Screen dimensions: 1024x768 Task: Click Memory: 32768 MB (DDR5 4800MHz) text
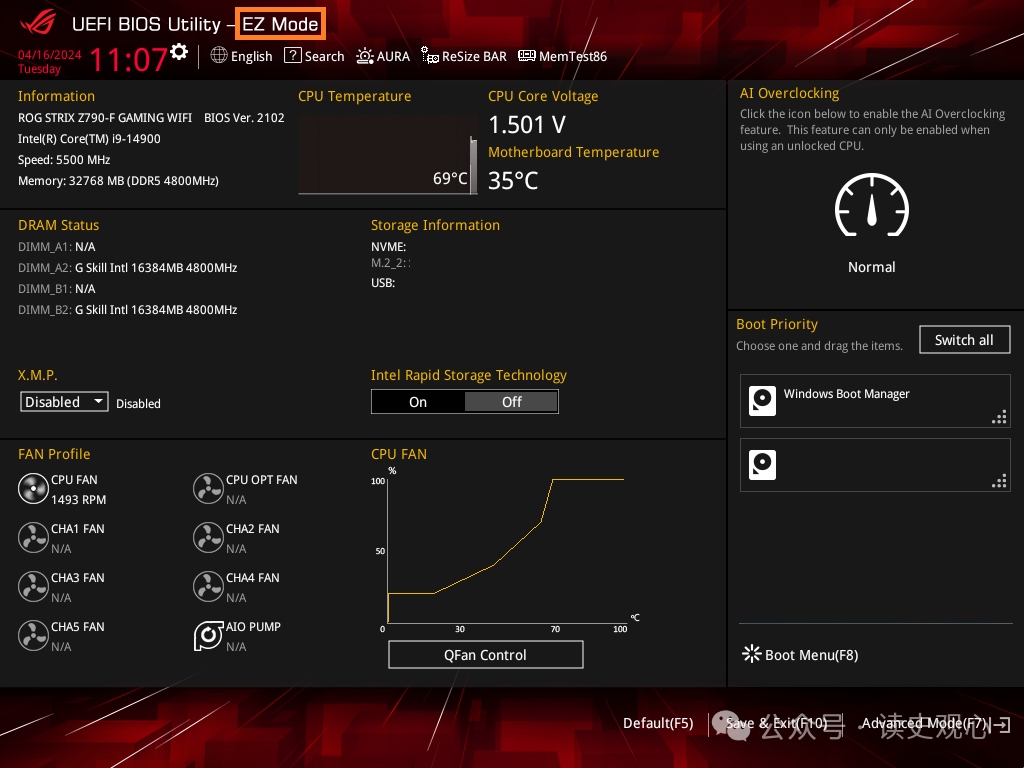[x=118, y=181]
